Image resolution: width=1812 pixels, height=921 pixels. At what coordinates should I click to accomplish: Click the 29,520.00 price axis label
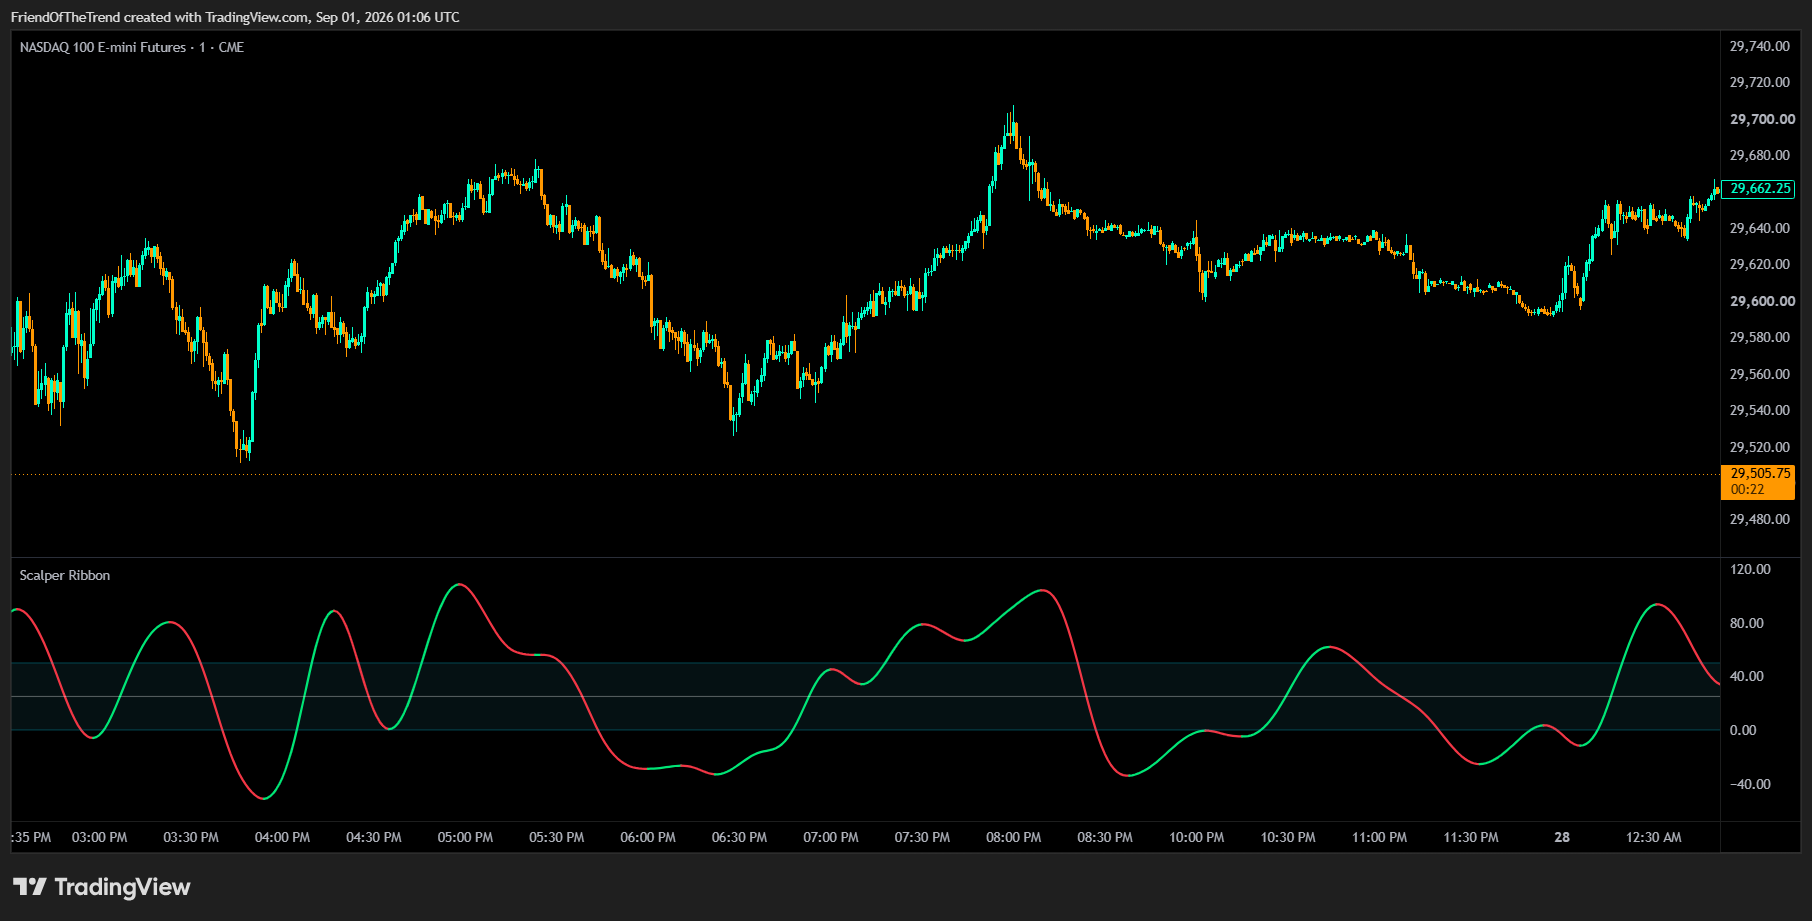[x=1760, y=447]
